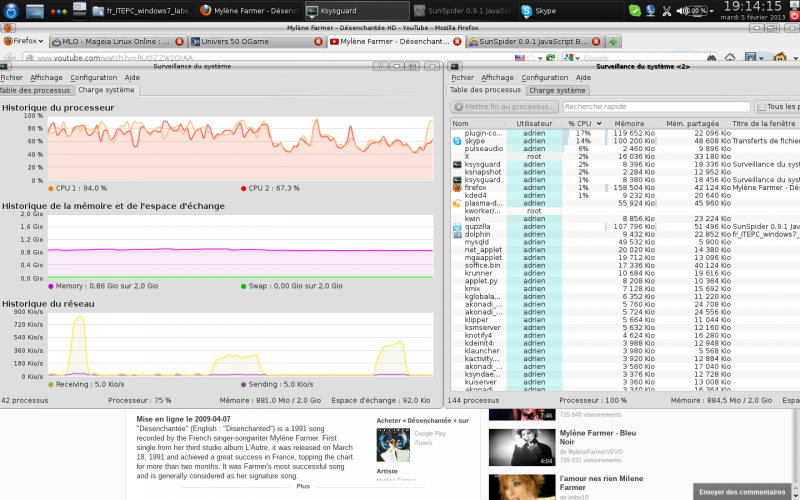Screen dimensions: 800x500
Task: Select the pulseaudio process row
Action: tap(625, 148)
